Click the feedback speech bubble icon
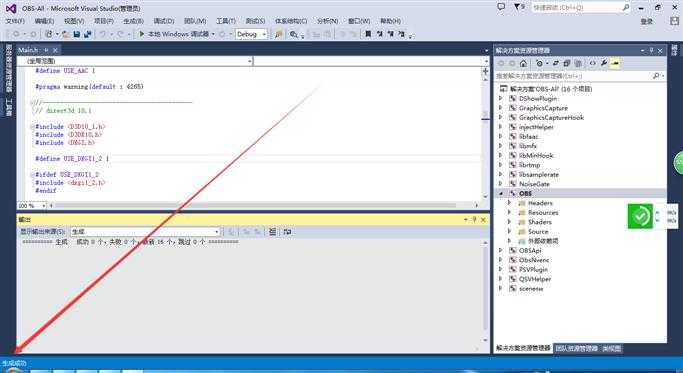683x373 pixels. click(501, 7)
